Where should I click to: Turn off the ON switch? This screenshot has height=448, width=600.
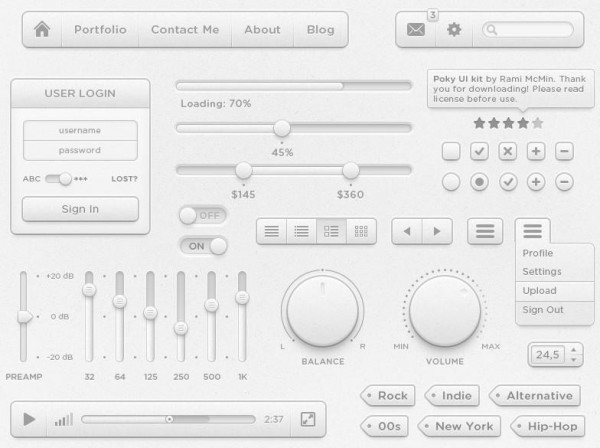tap(203, 246)
